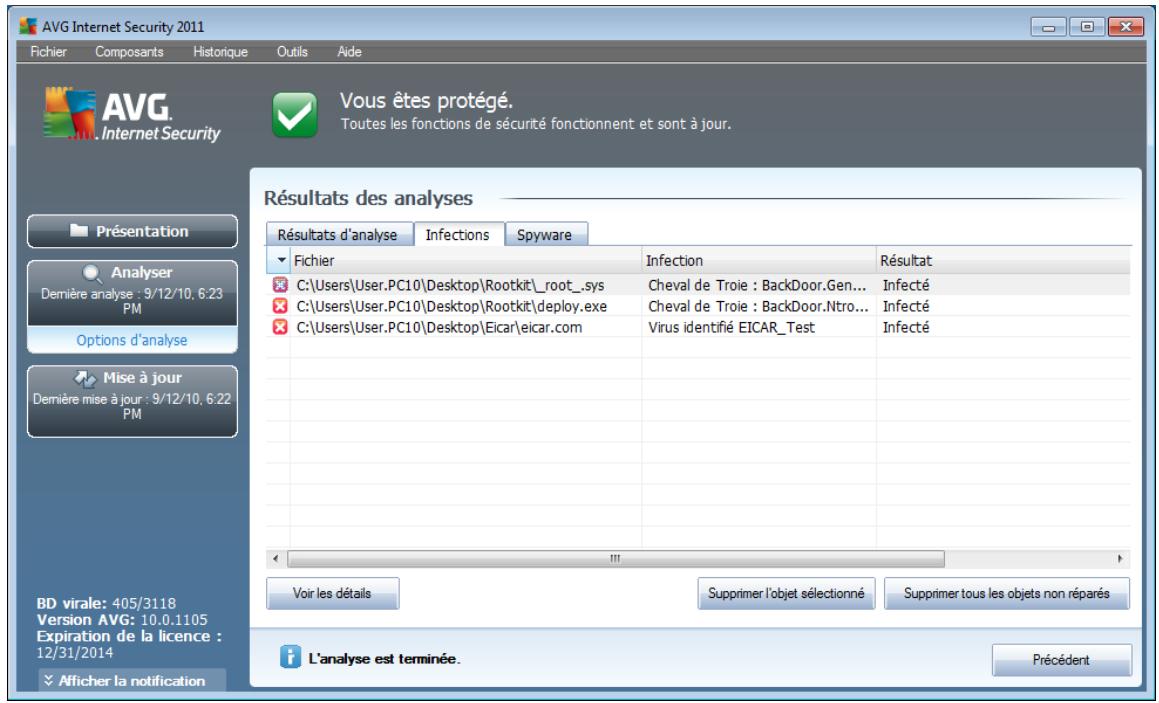Click the magnifier icon on Analyser
Viewport: 1159px width, 703px height.
point(91,274)
